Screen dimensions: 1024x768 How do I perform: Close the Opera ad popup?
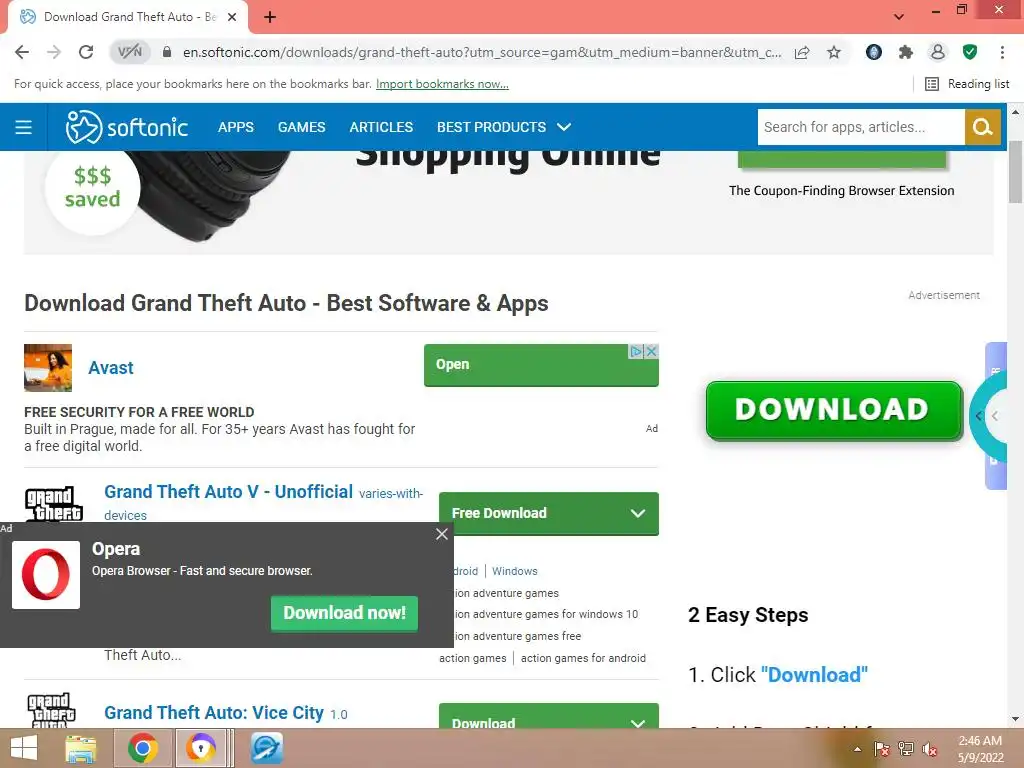442,534
